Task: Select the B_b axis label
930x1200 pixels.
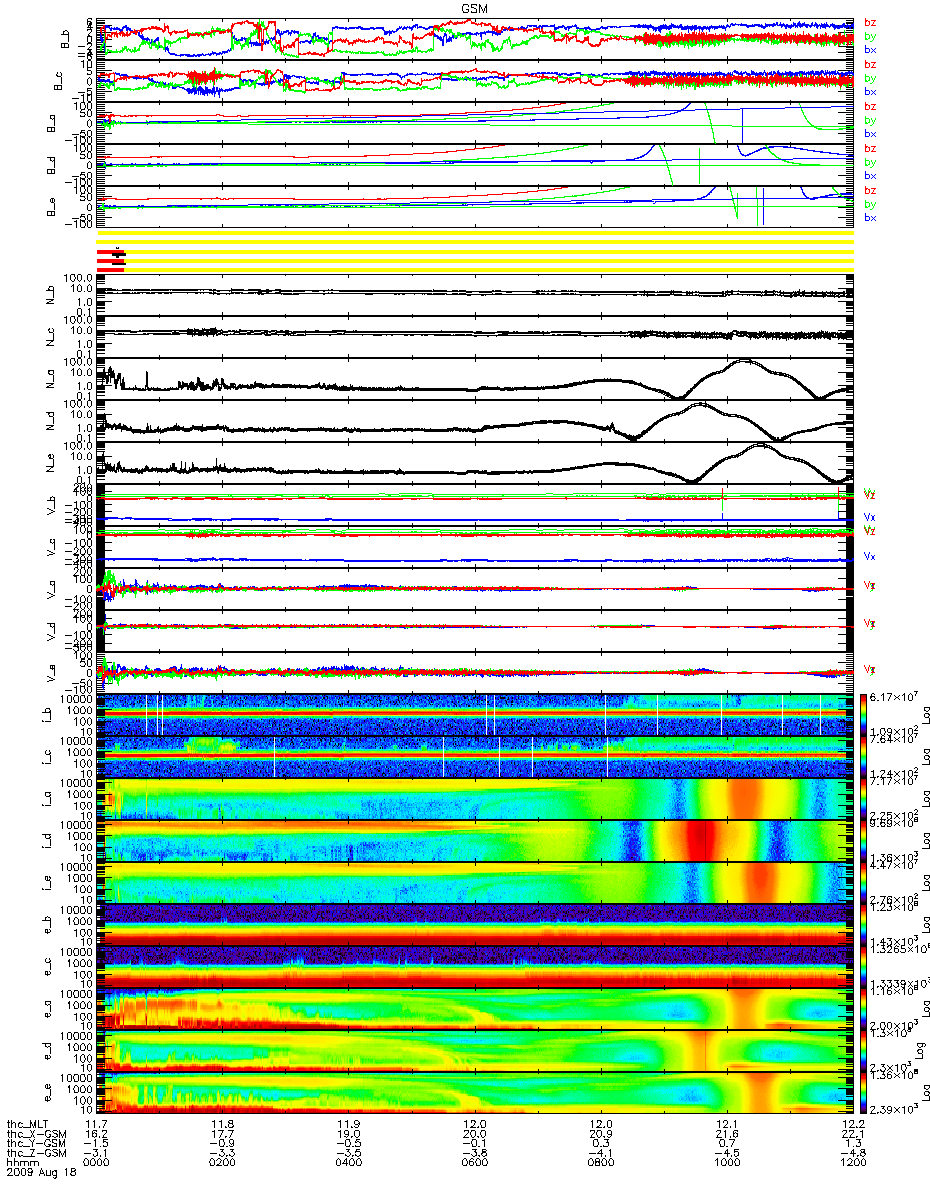Action: pos(65,40)
